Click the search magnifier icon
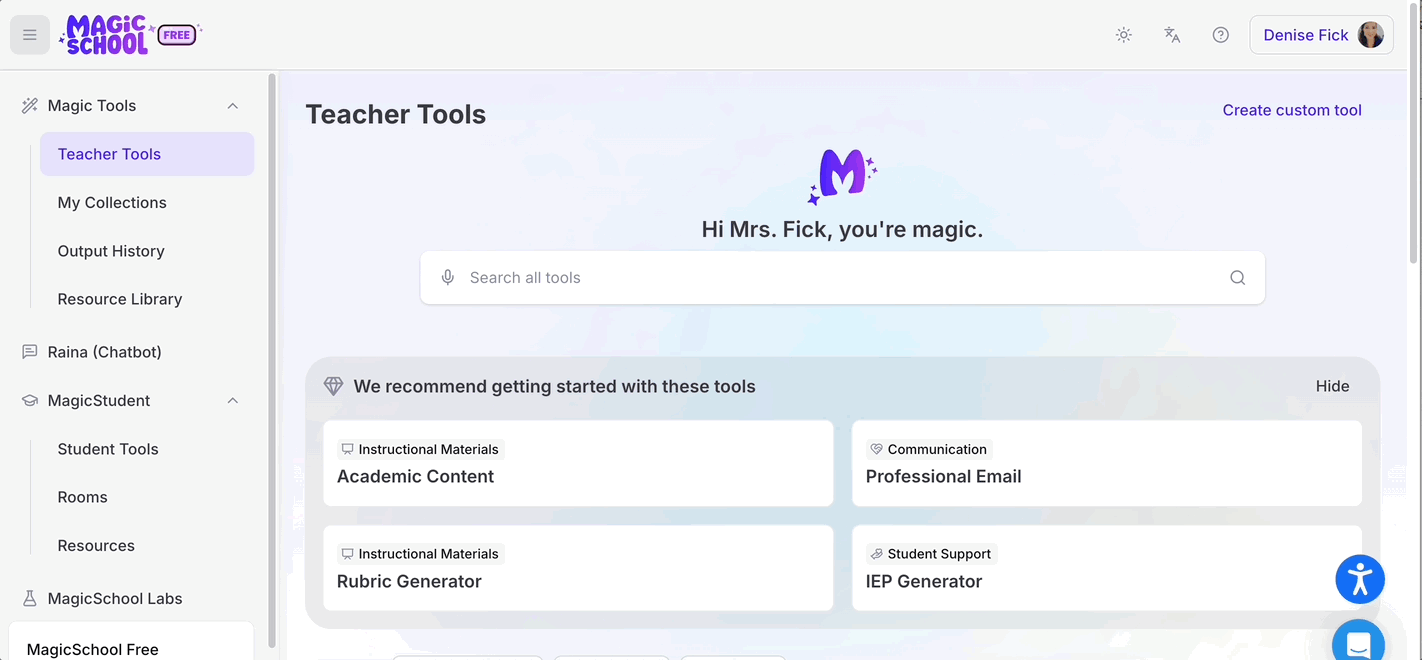 pyautogui.click(x=1237, y=277)
